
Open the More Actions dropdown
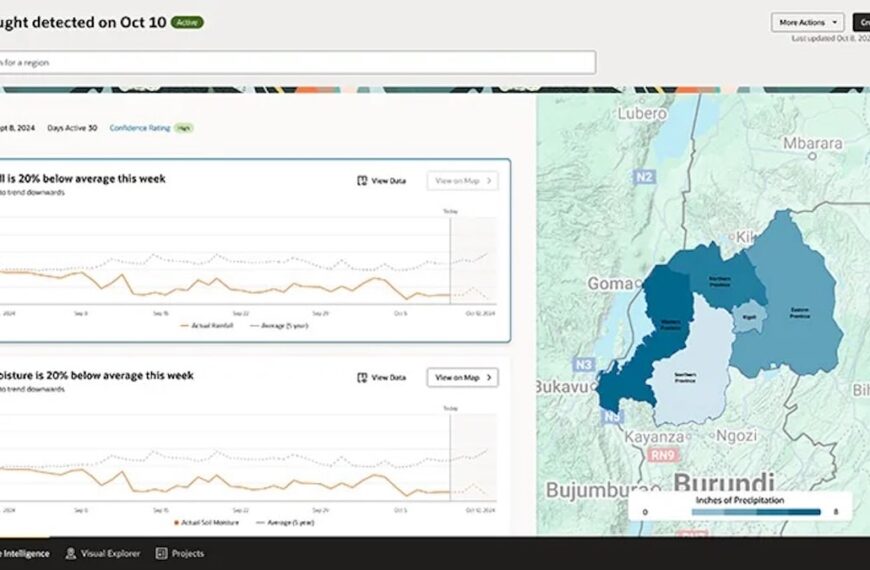[x=807, y=22]
